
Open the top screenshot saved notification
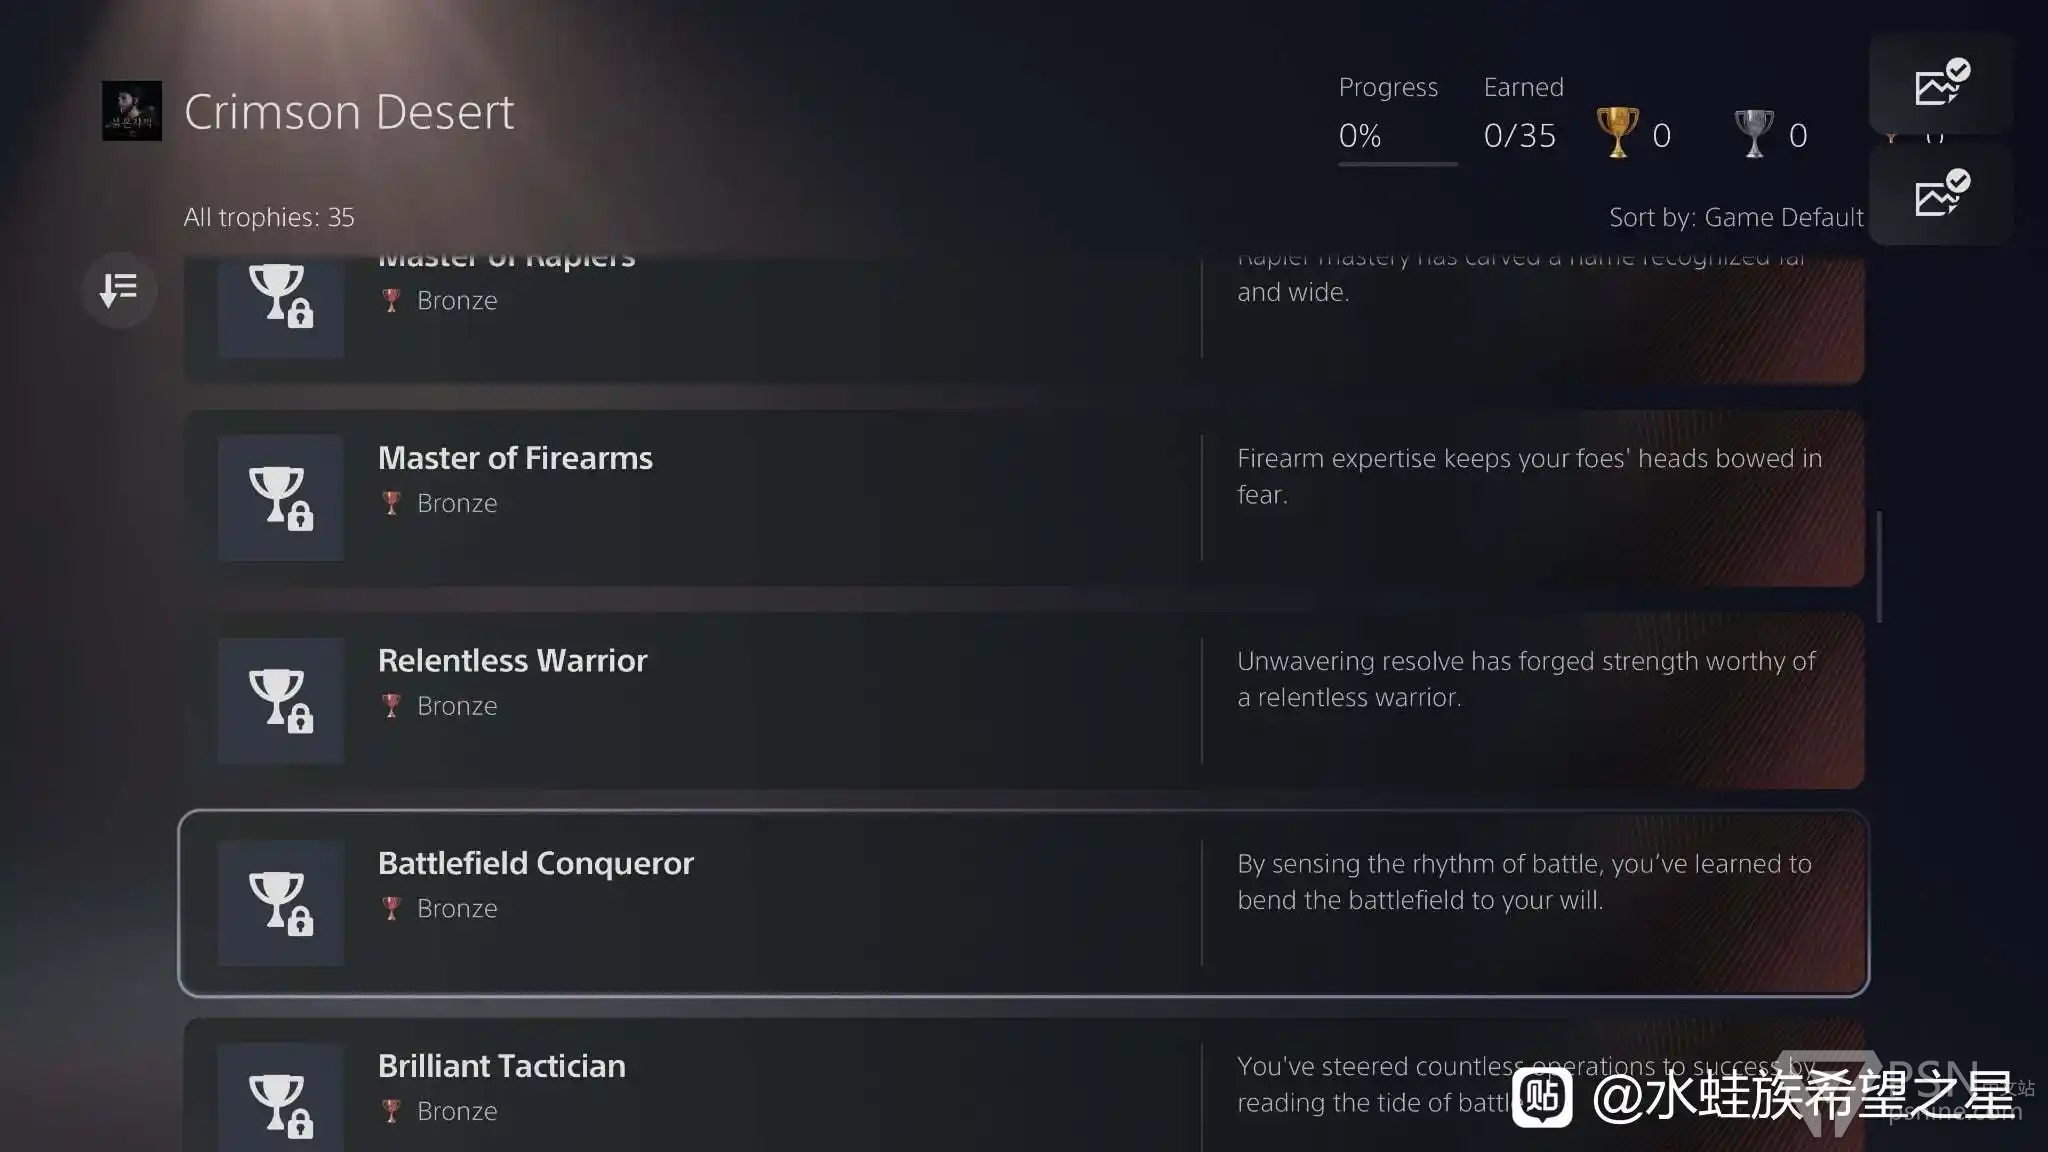point(1941,84)
